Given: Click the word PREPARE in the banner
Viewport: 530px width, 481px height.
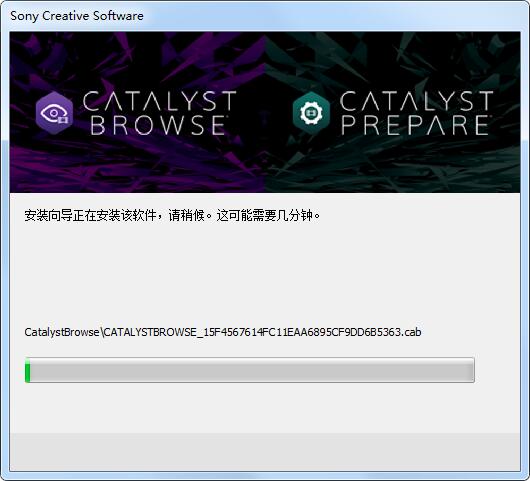Looking at the screenshot, I should click(415, 125).
